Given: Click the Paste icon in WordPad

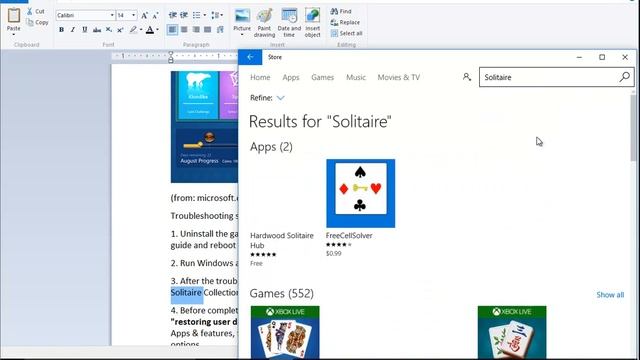Looking at the screenshot, I should 13,16.
